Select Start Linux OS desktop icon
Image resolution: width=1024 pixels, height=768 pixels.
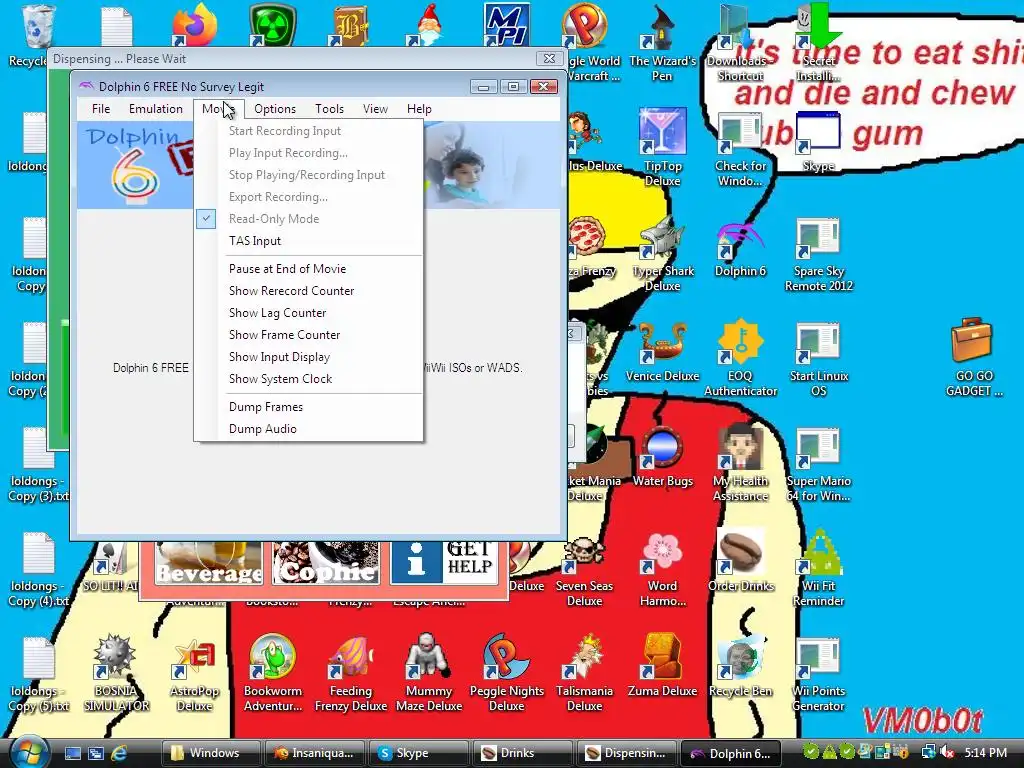818,359
